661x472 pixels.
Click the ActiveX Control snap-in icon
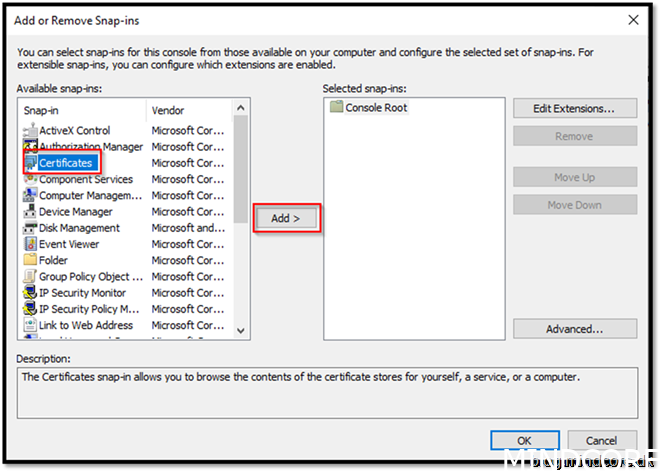pyautogui.click(x=30, y=131)
